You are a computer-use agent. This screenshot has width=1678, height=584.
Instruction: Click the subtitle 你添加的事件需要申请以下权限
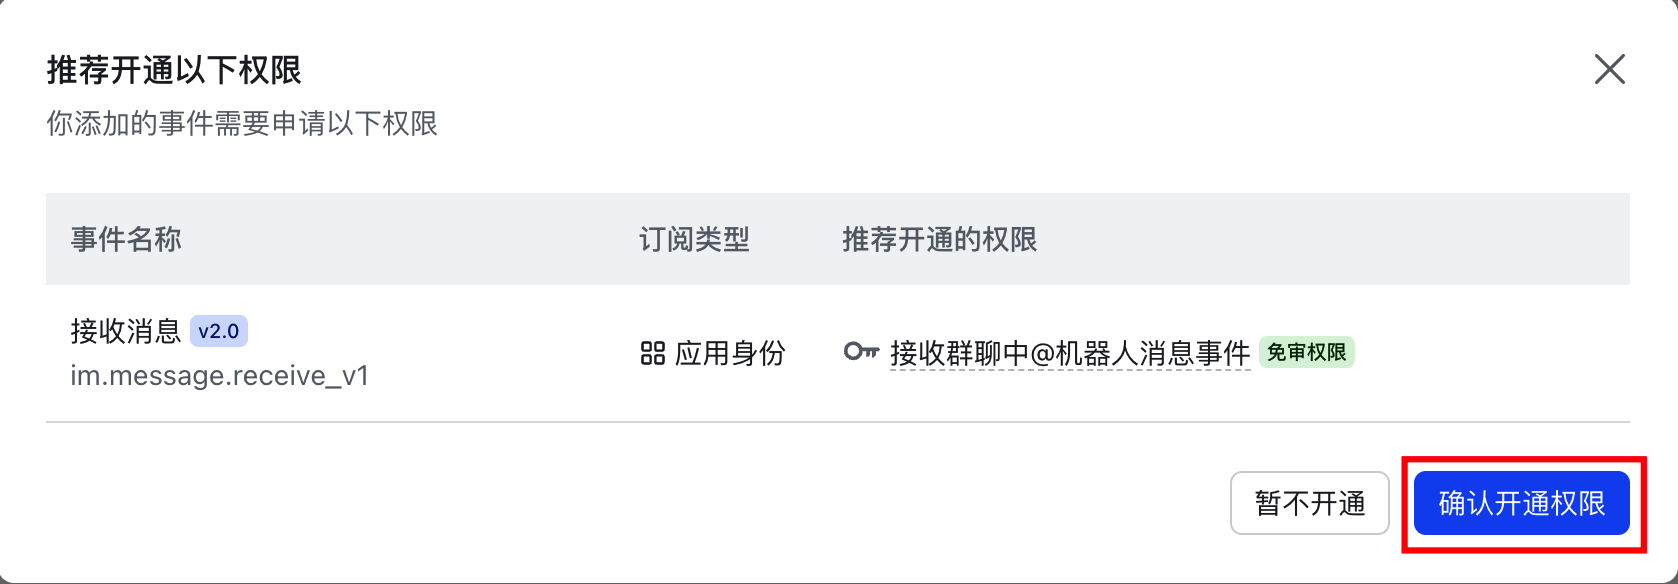[x=242, y=124]
